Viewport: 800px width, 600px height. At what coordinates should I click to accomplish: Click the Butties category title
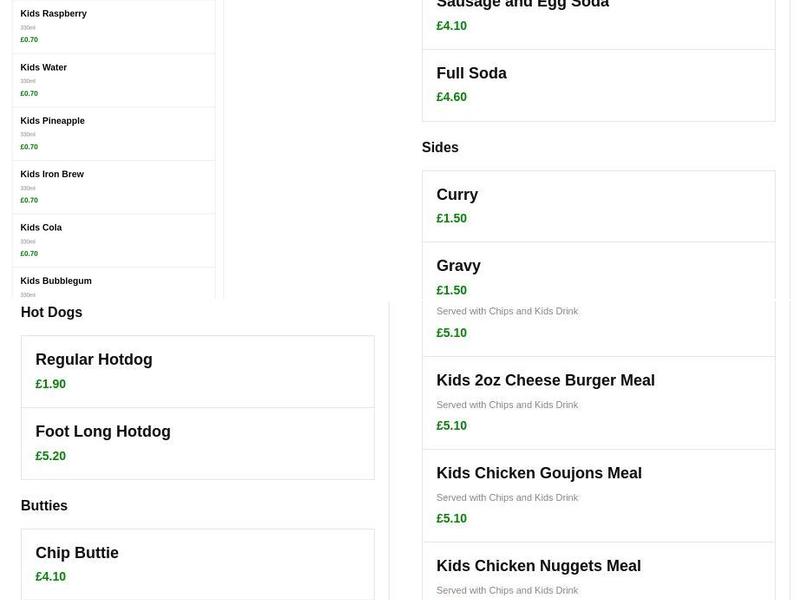click(44, 505)
